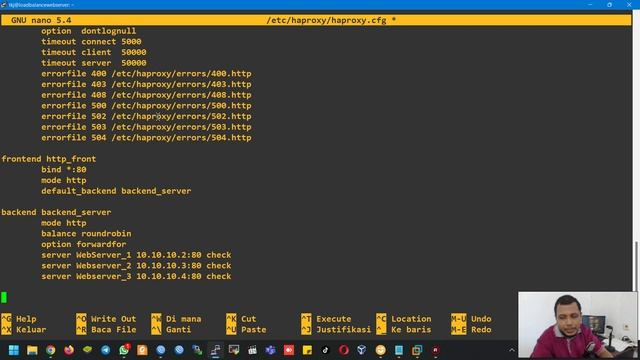Click the /etc/haproxy/haproxy.cfg filename in nano header
Viewport: 640px width, 360px height.
pos(326,20)
